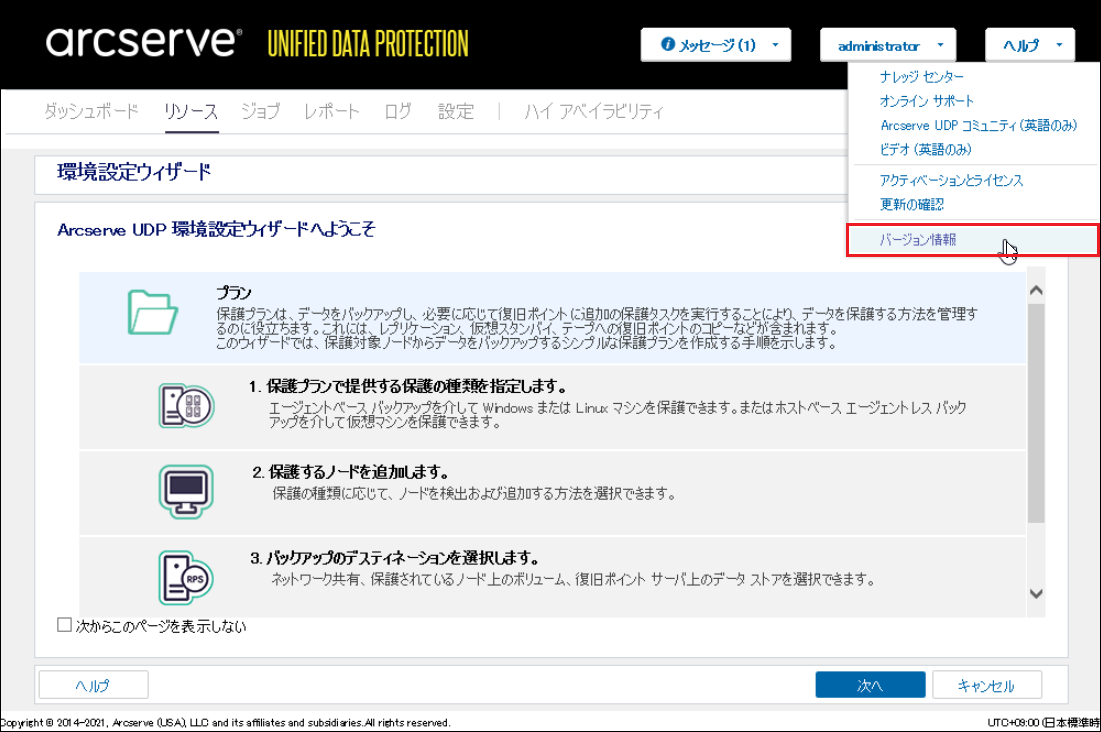The width and height of the screenshot is (1101, 732).
Task: Select バージョン情報 from help menu
Action: (x=917, y=241)
